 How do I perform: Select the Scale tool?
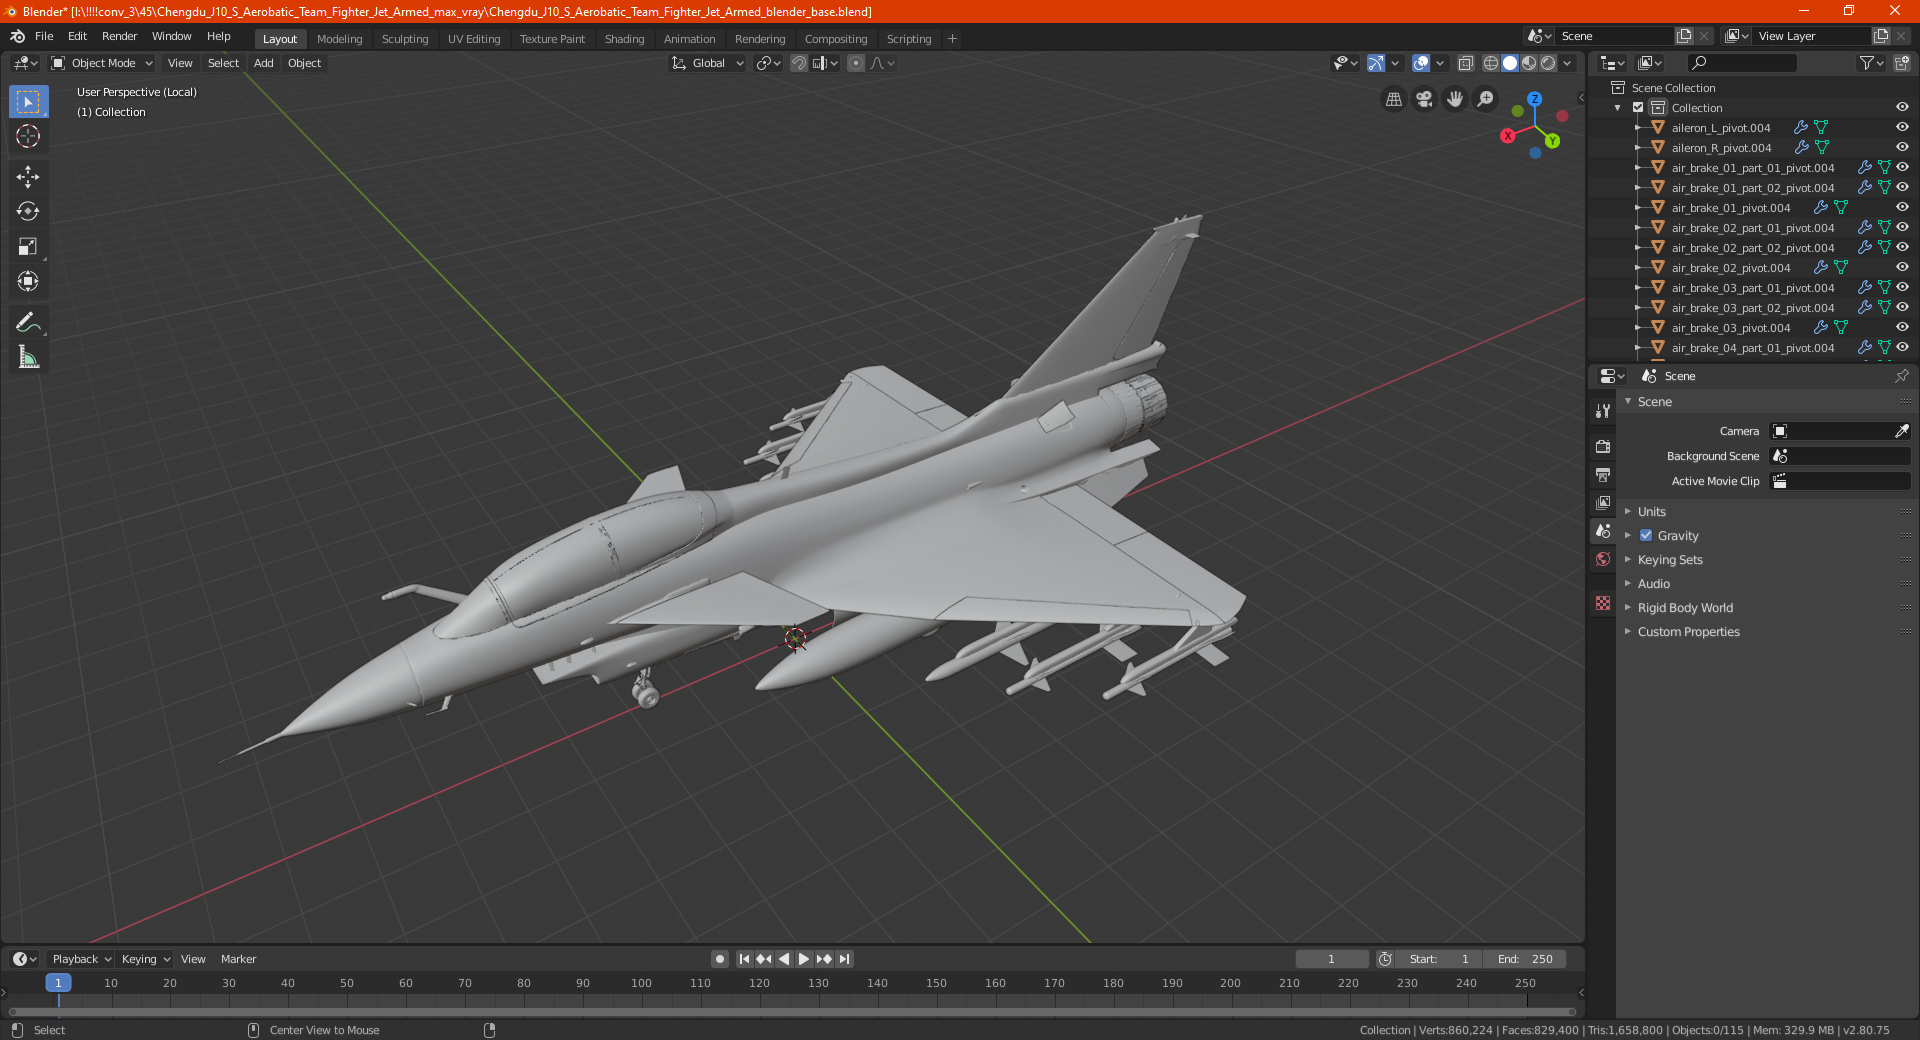[28, 247]
